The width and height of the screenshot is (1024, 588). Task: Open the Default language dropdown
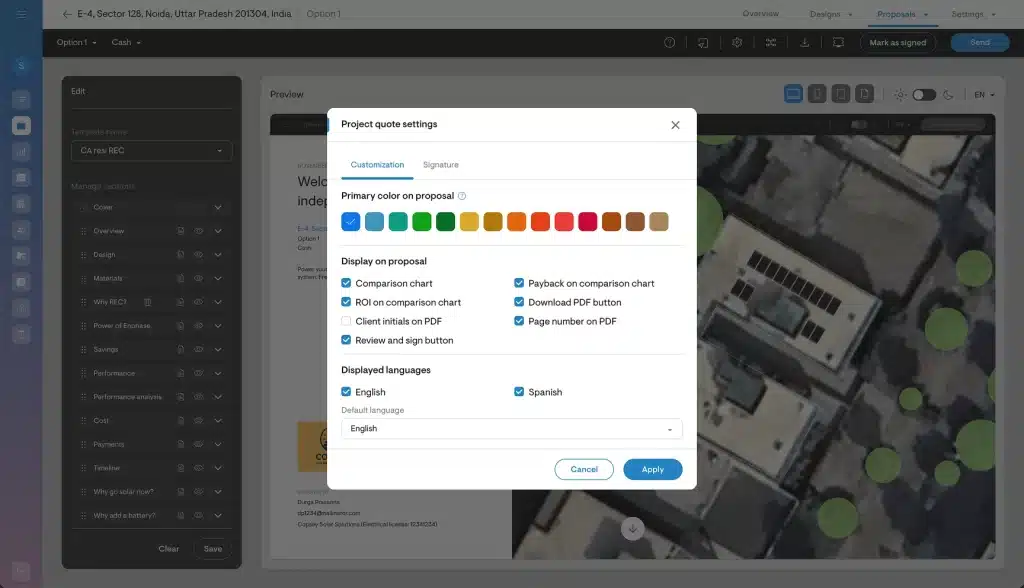[x=511, y=429]
